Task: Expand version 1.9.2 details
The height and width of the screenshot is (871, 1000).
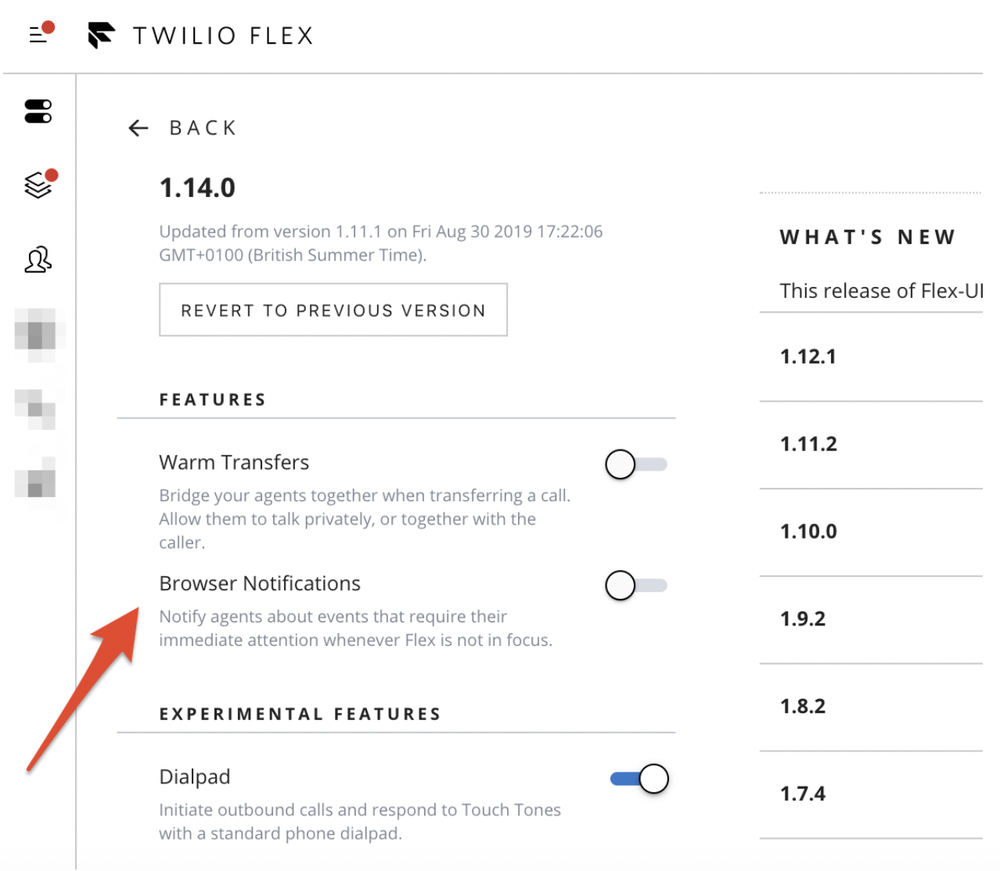Action: click(803, 619)
